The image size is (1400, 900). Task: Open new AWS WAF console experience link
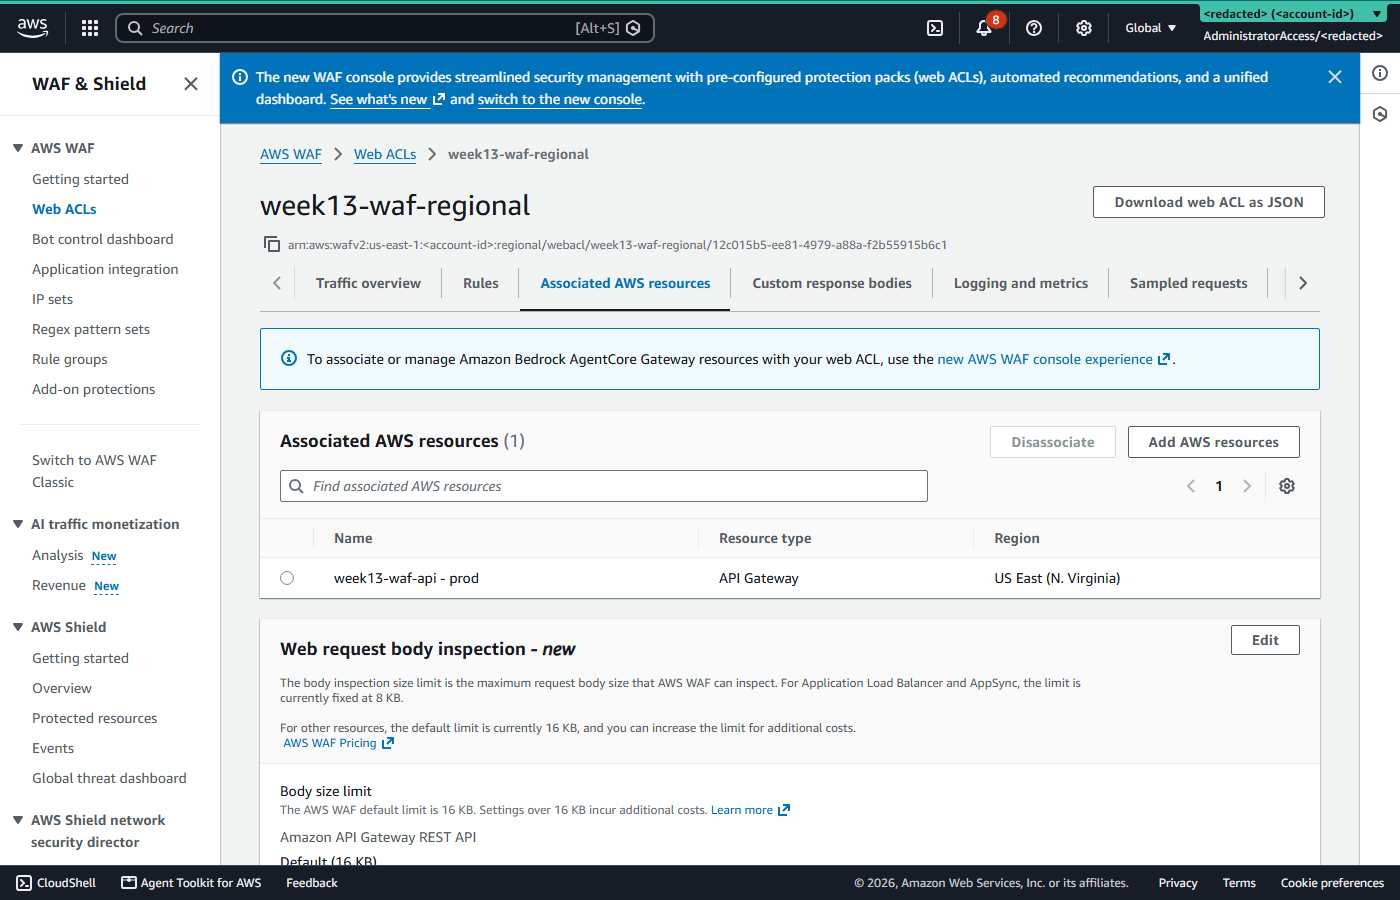click(1054, 359)
